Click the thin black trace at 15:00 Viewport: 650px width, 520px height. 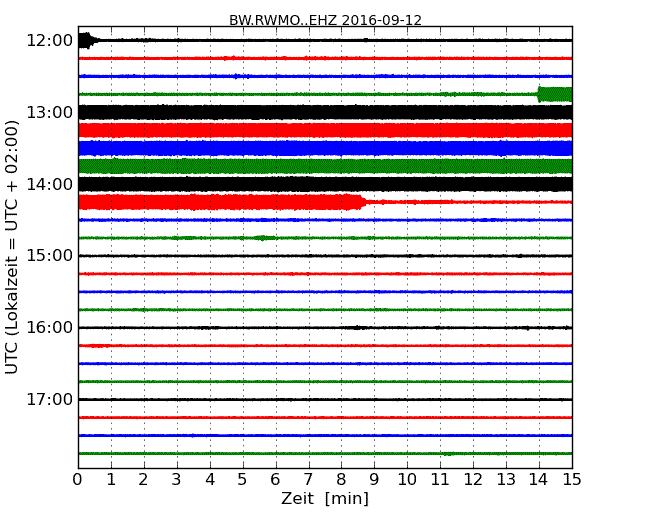(x=325, y=256)
